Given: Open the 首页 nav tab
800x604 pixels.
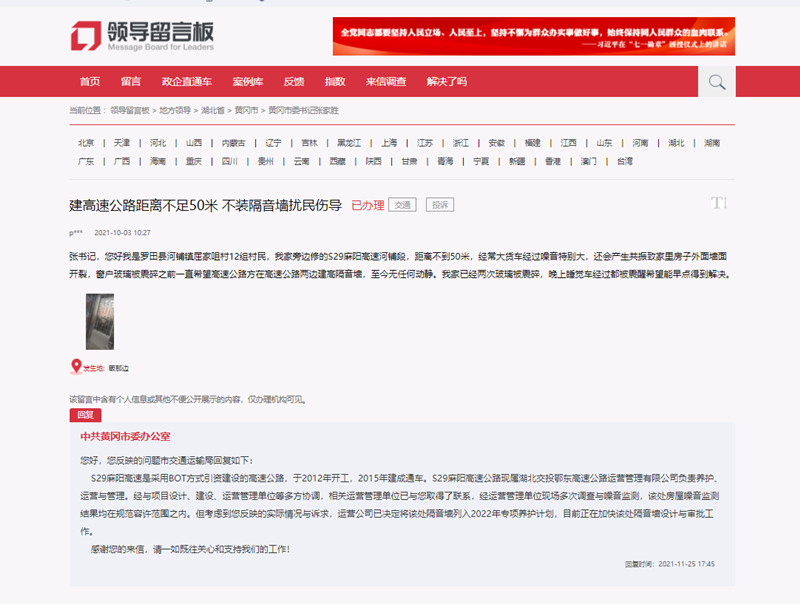Looking at the screenshot, I should [x=90, y=82].
